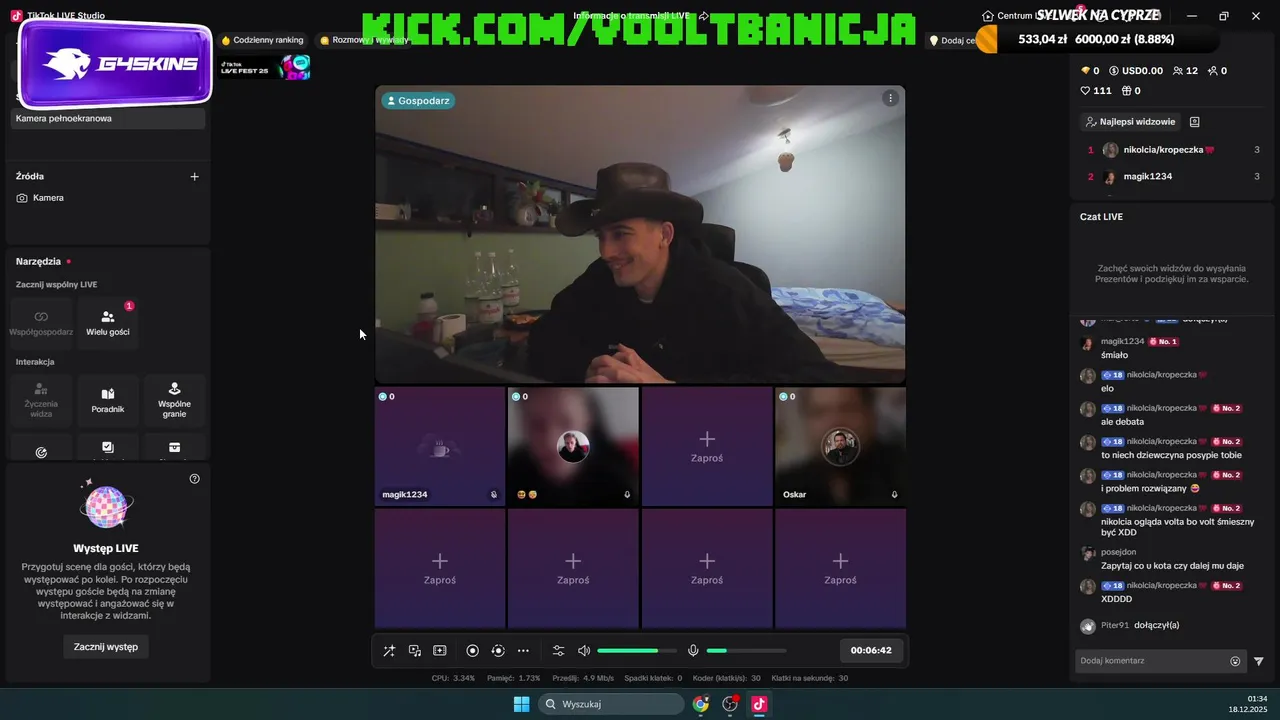Click the Dodaj cel lightbulb button
1280x720 pixels.
point(953,41)
